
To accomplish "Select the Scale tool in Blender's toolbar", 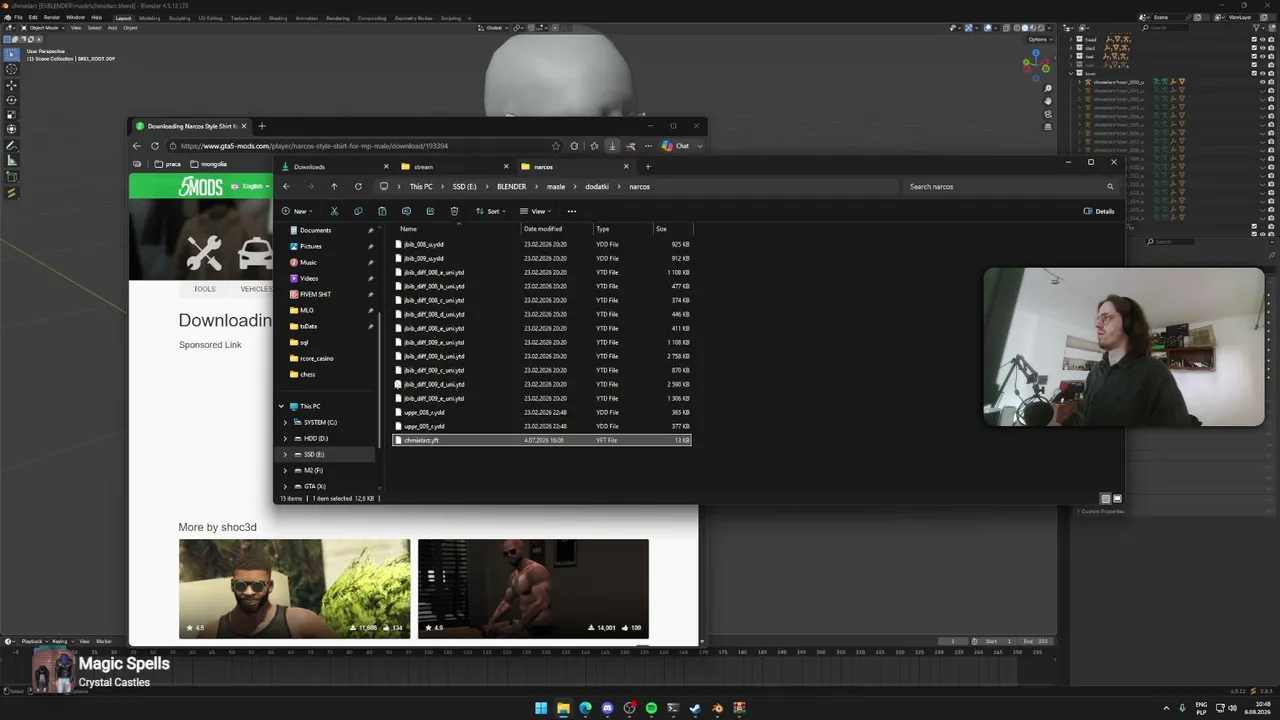I will click(x=12, y=114).
